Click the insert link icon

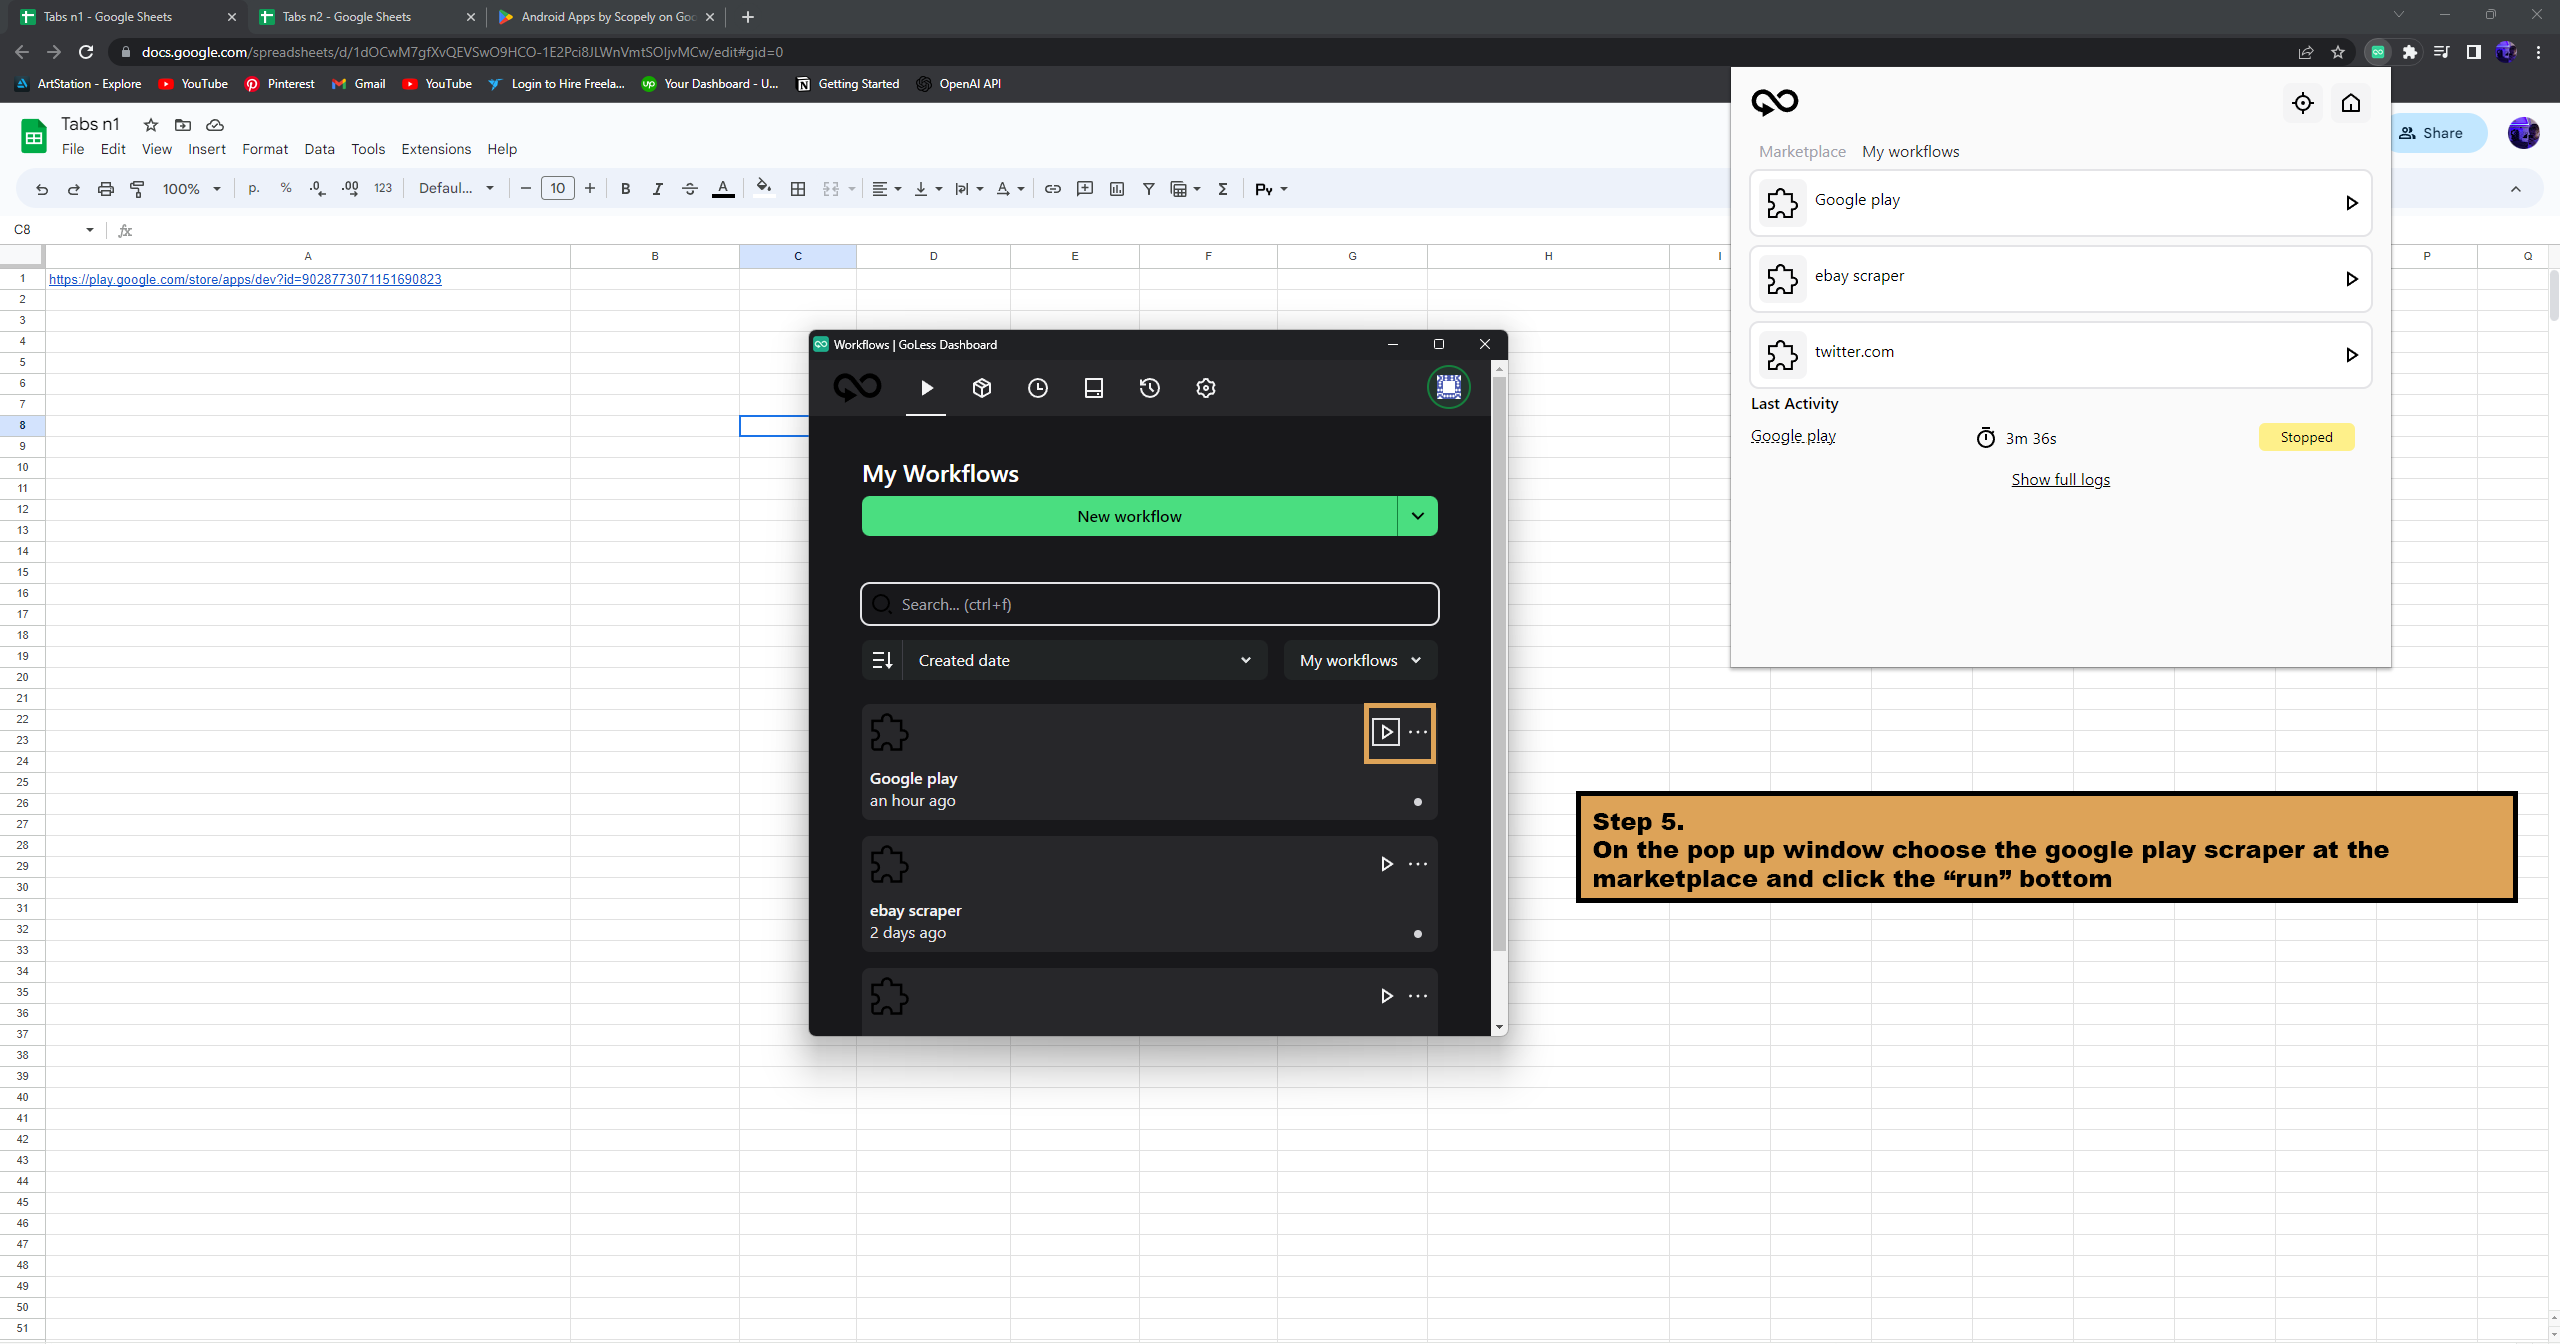1053,189
